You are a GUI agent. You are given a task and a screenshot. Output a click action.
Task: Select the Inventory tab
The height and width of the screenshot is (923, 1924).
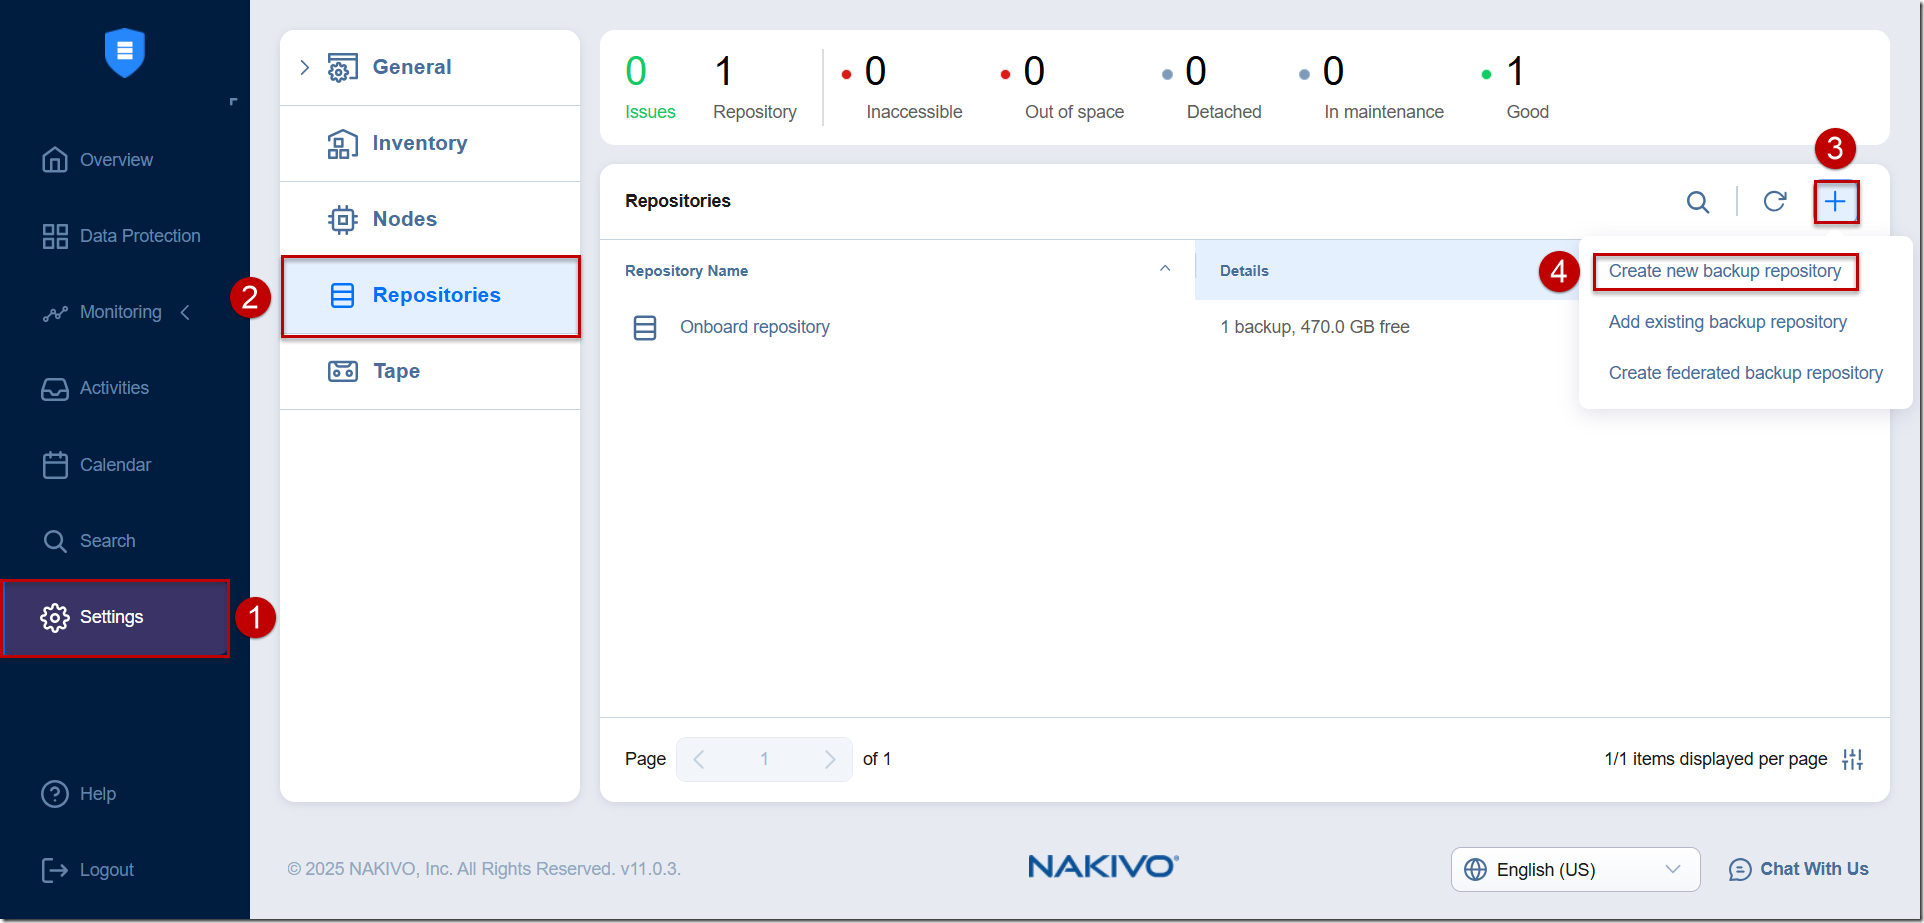tap(430, 143)
